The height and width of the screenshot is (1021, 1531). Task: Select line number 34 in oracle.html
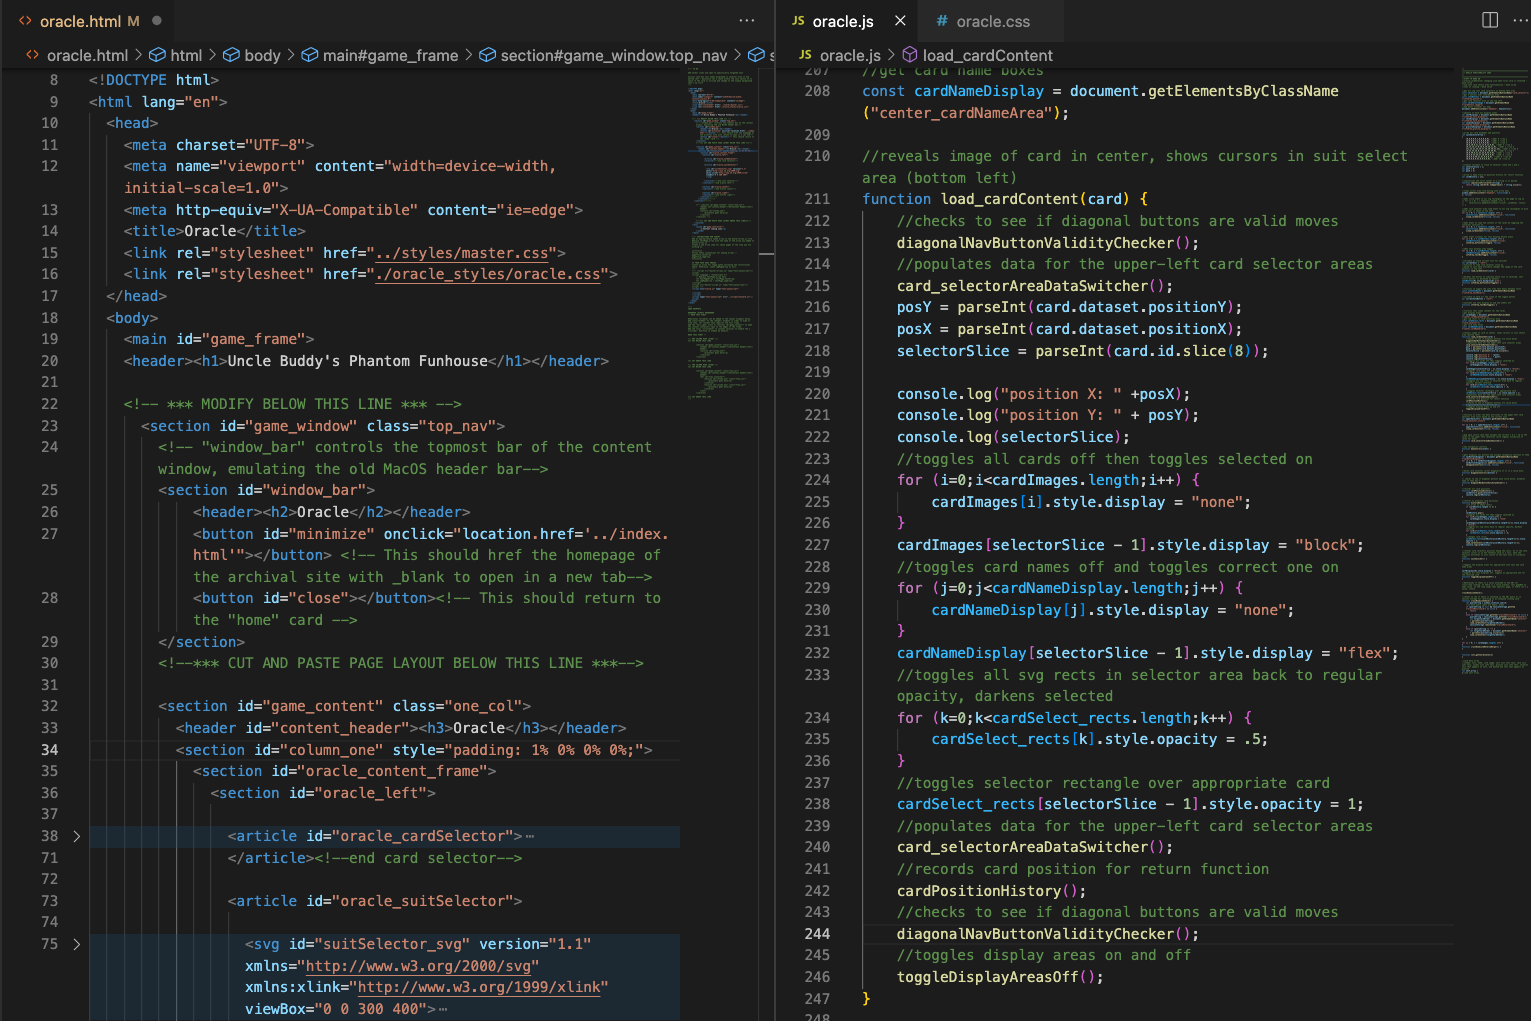point(49,750)
